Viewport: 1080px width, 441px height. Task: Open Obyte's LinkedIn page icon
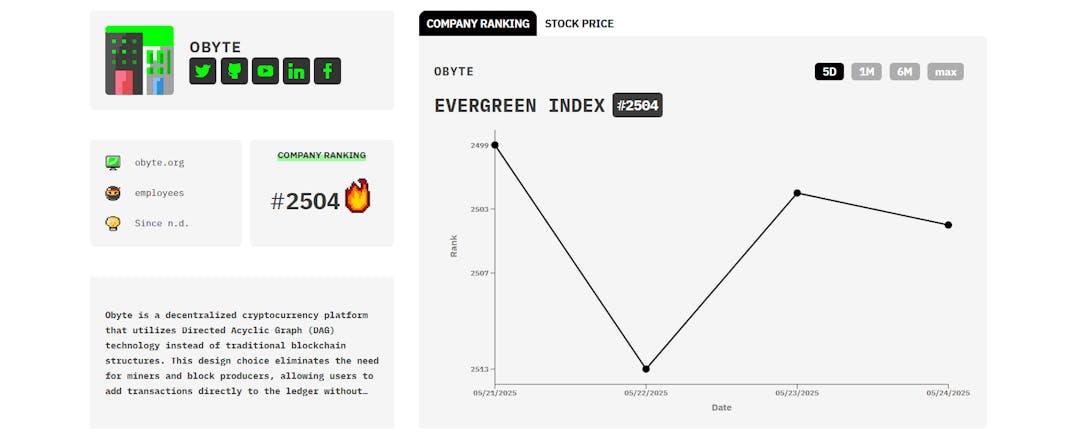click(296, 71)
